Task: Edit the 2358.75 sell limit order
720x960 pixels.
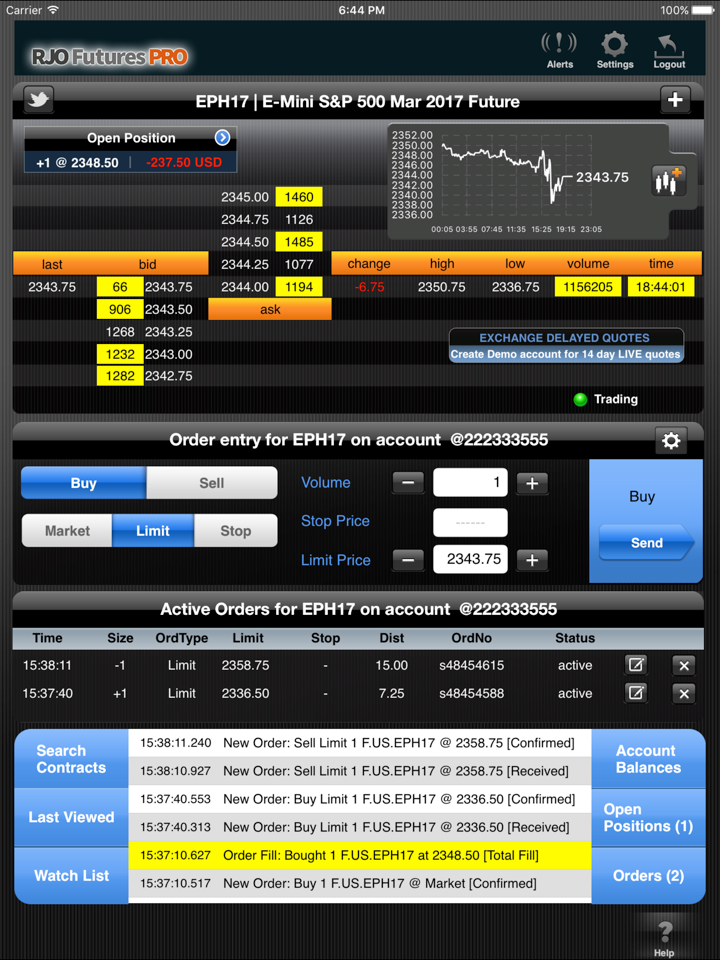Action: pyautogui.click(x=636, y=665)
